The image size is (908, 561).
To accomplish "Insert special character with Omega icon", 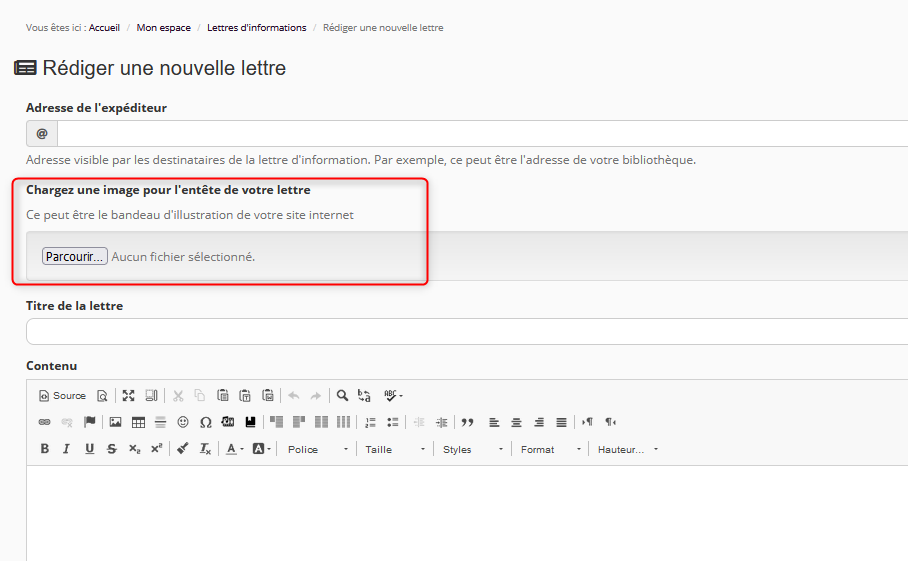I will point(205,422).
